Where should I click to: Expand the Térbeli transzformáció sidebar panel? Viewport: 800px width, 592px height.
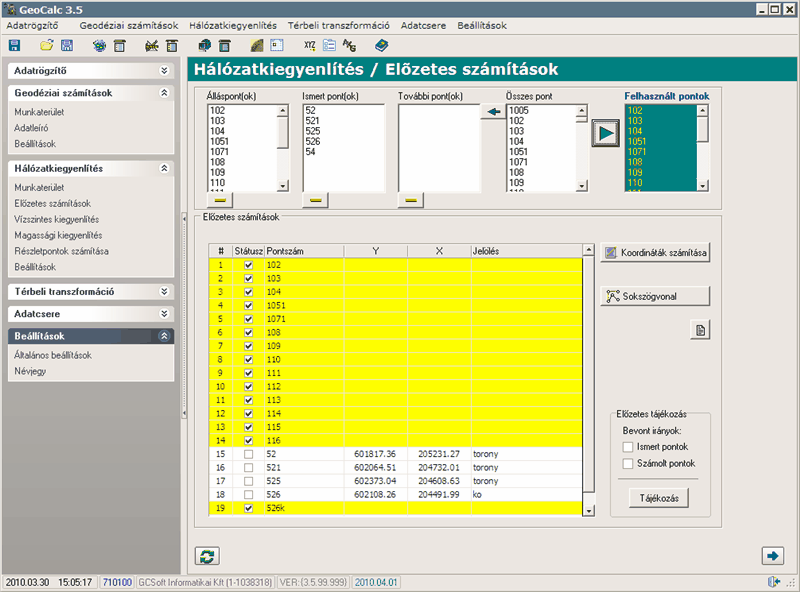point(164,291)
